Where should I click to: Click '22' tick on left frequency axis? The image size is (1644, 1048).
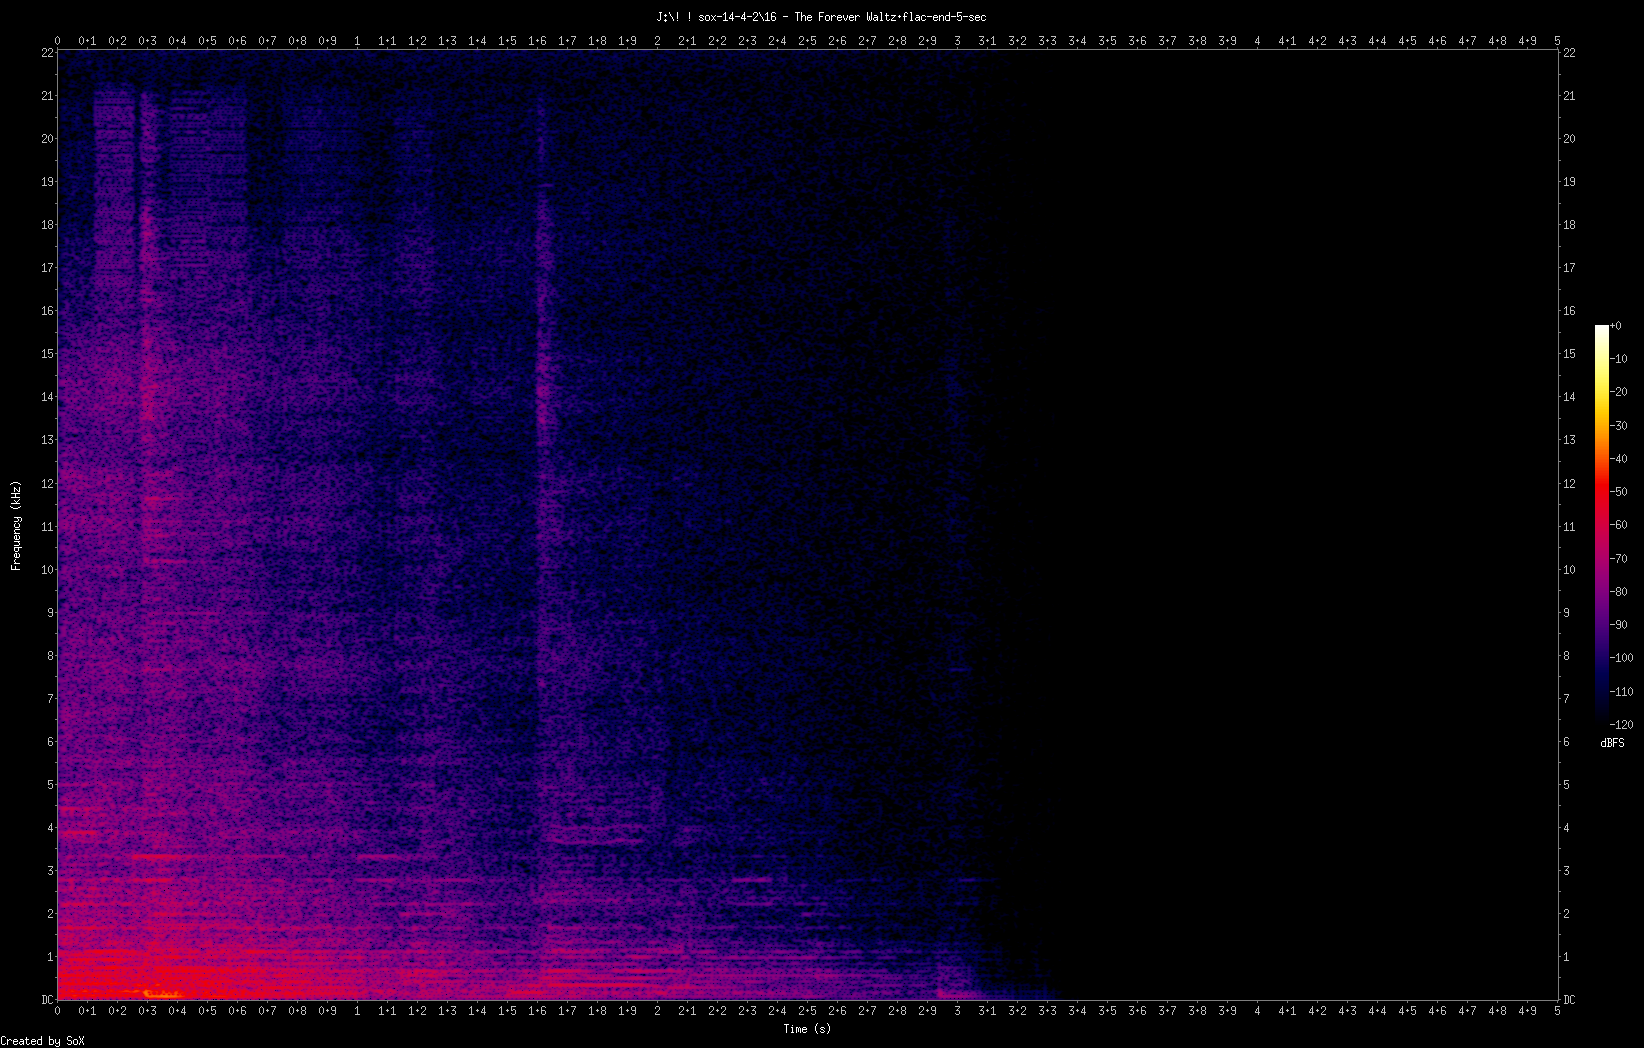pyautogui.click(x=47, y=53)
